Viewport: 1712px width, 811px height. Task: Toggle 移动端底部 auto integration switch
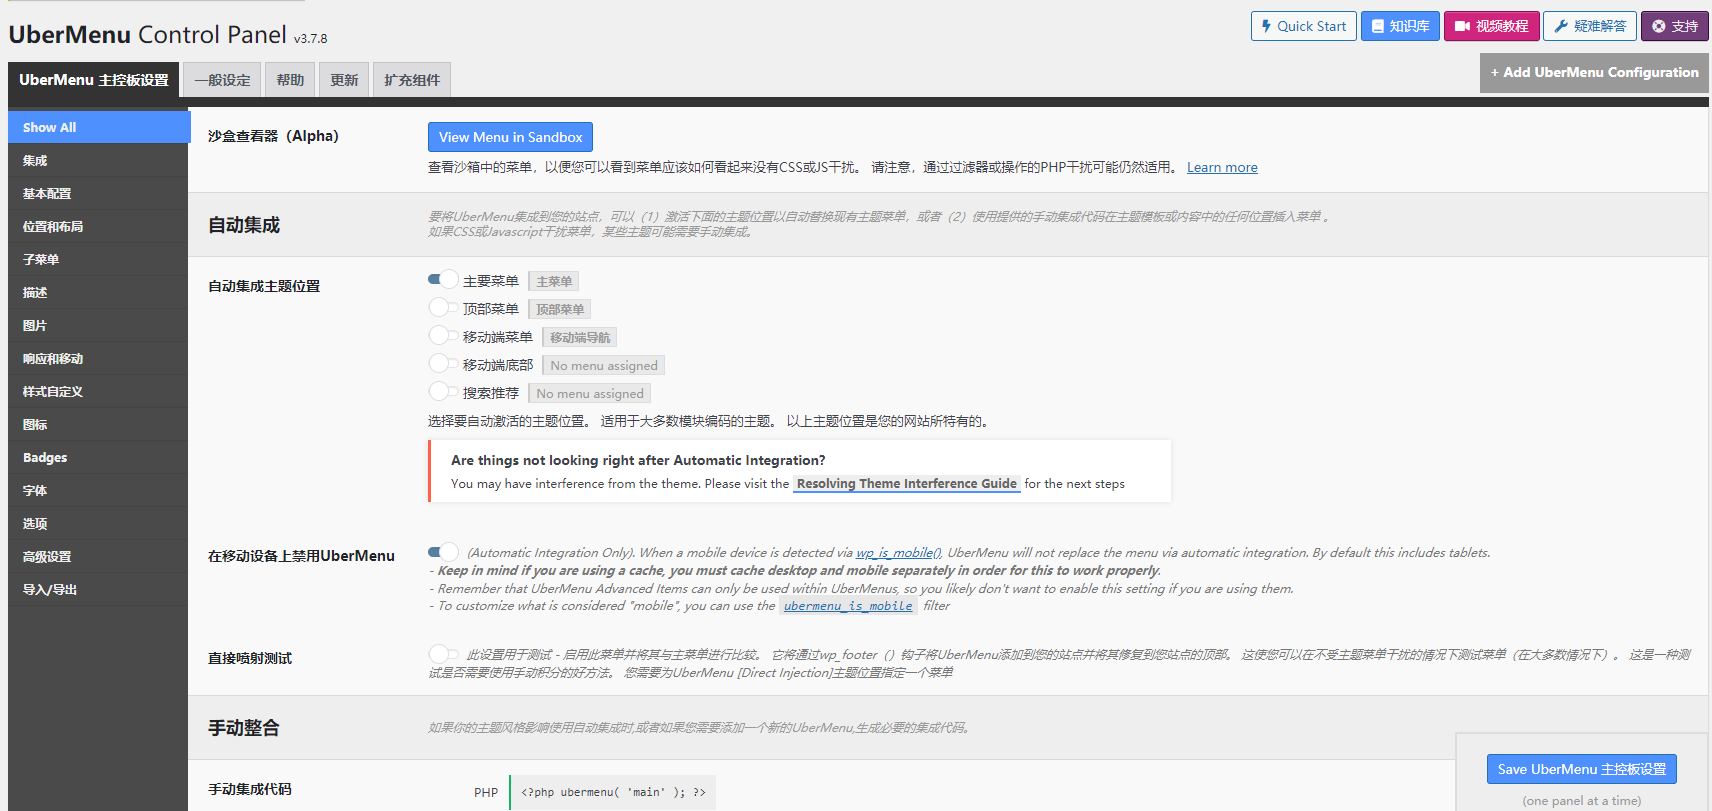point(443,363)
